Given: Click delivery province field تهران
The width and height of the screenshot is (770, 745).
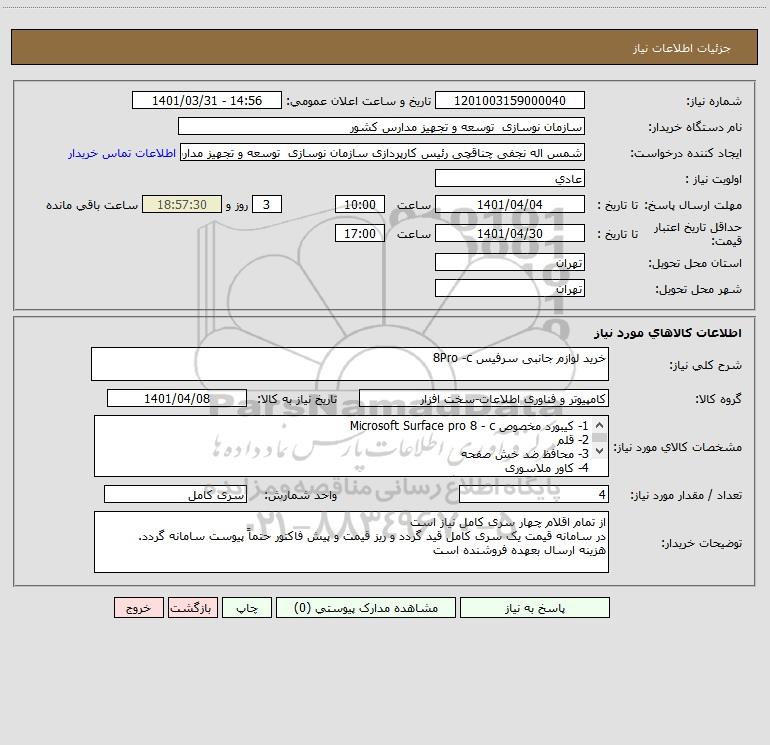Looking at the screenshot, I should point(510,262).
